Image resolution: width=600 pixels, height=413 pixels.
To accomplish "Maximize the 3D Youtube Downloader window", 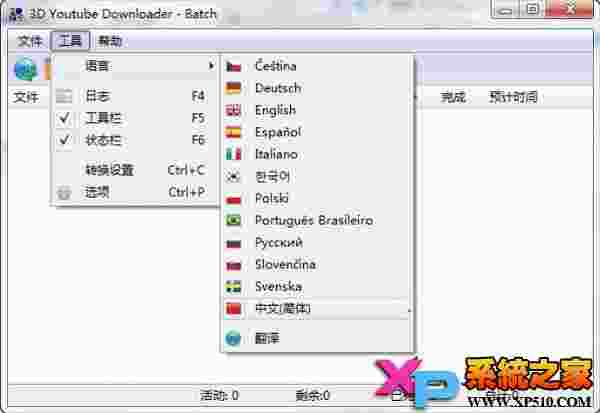I will (532, 9).
